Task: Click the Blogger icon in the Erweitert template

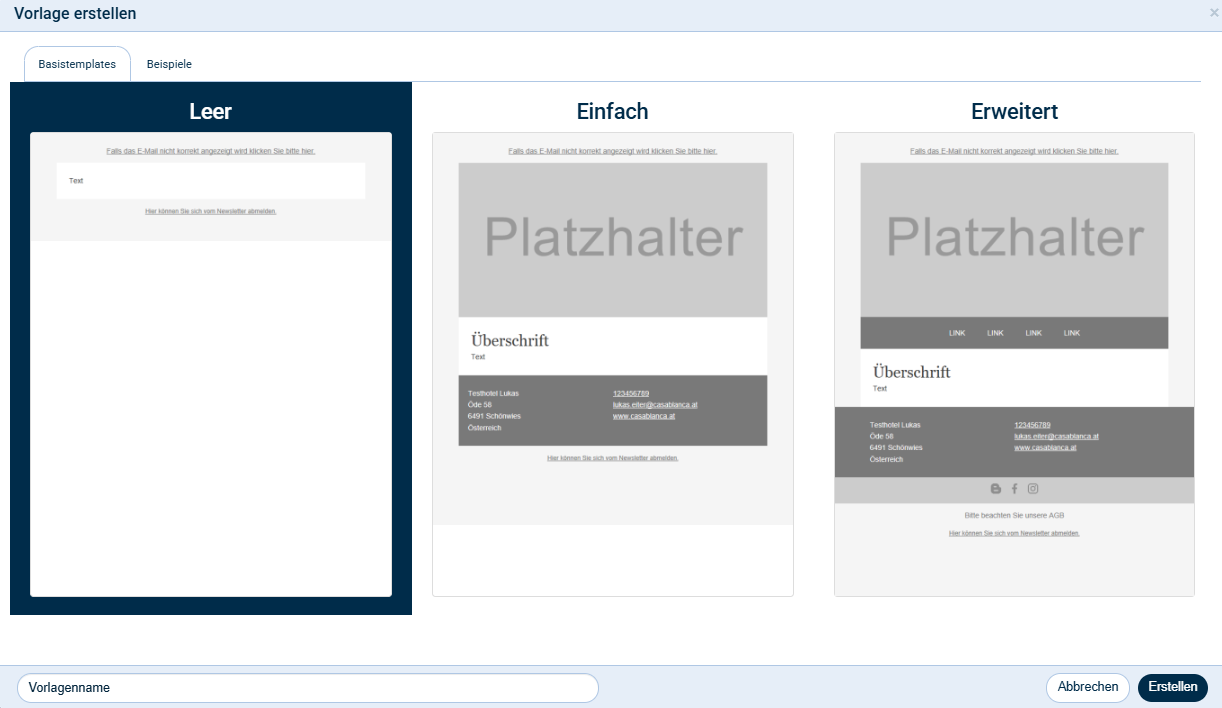Action: click(x=995, y=489)
